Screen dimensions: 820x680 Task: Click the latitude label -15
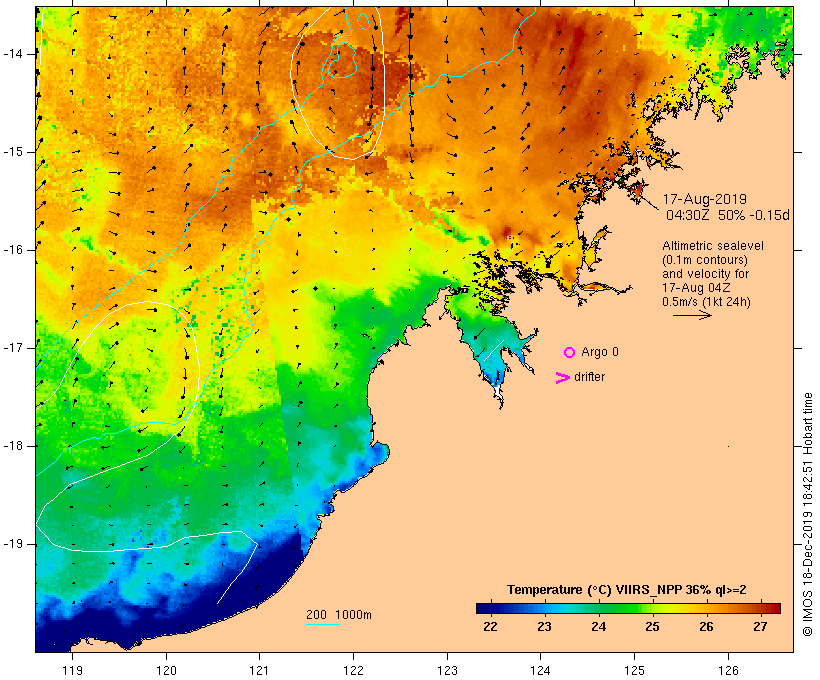[x=13, y=152]
